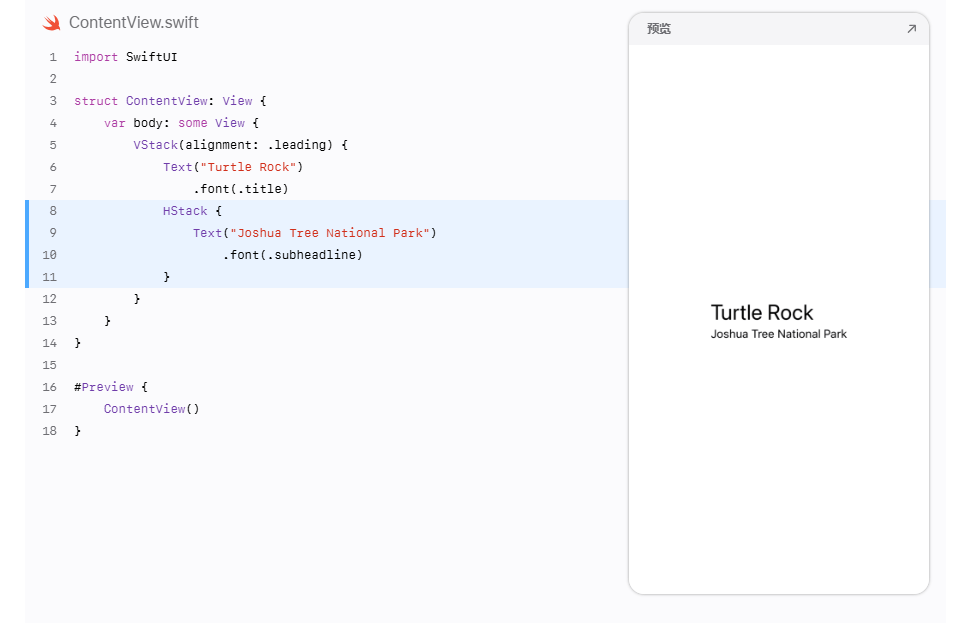This screenshot has width=954, height=623.
Task: Click Joshua Tree National Park preview text
Action: (x=779, y=334)
